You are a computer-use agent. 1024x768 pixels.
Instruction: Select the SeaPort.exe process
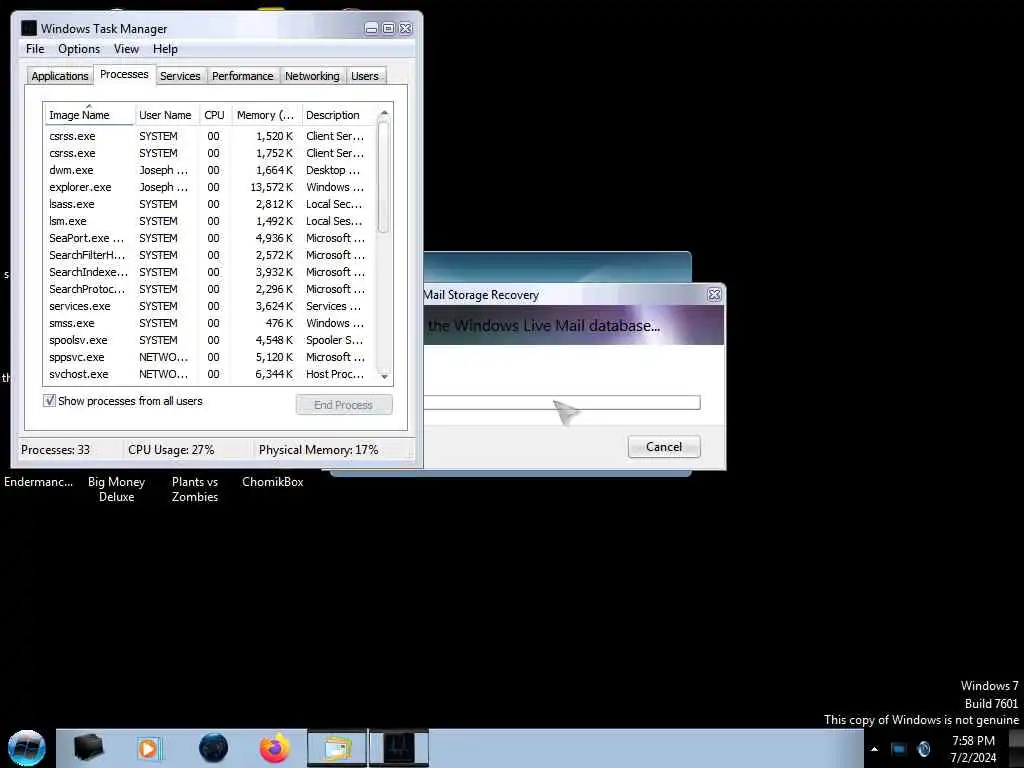tap(210, 238)
